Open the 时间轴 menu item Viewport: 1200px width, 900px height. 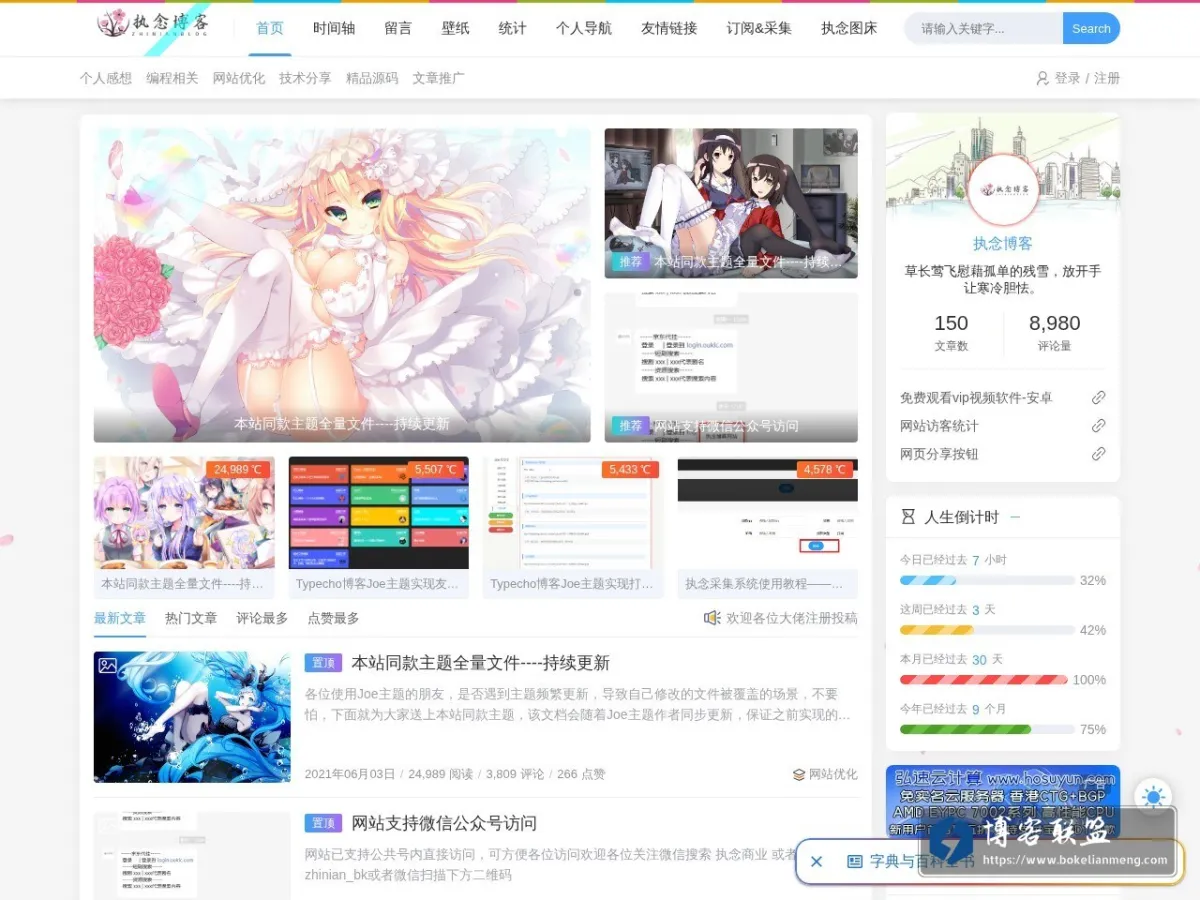pyautogui.click(x=334, y=28)
